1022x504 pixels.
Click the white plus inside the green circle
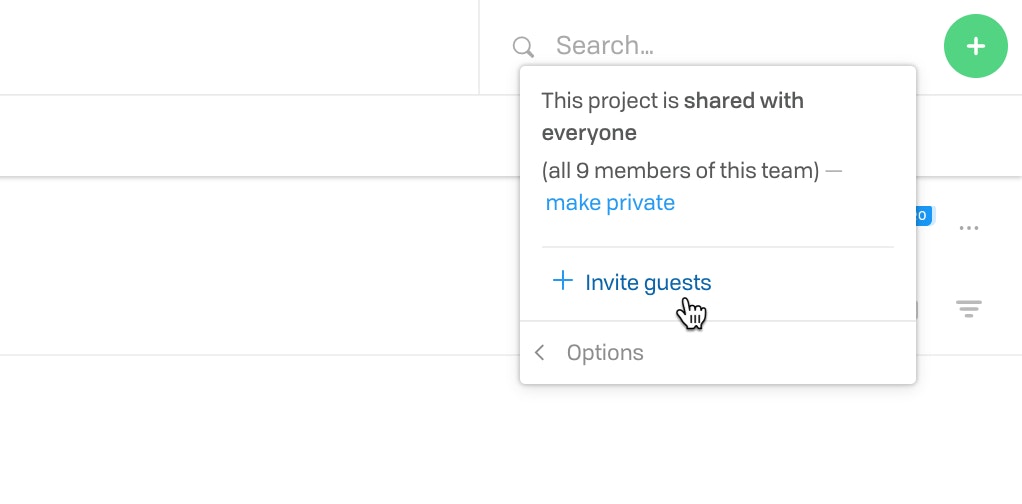point(976,46)
